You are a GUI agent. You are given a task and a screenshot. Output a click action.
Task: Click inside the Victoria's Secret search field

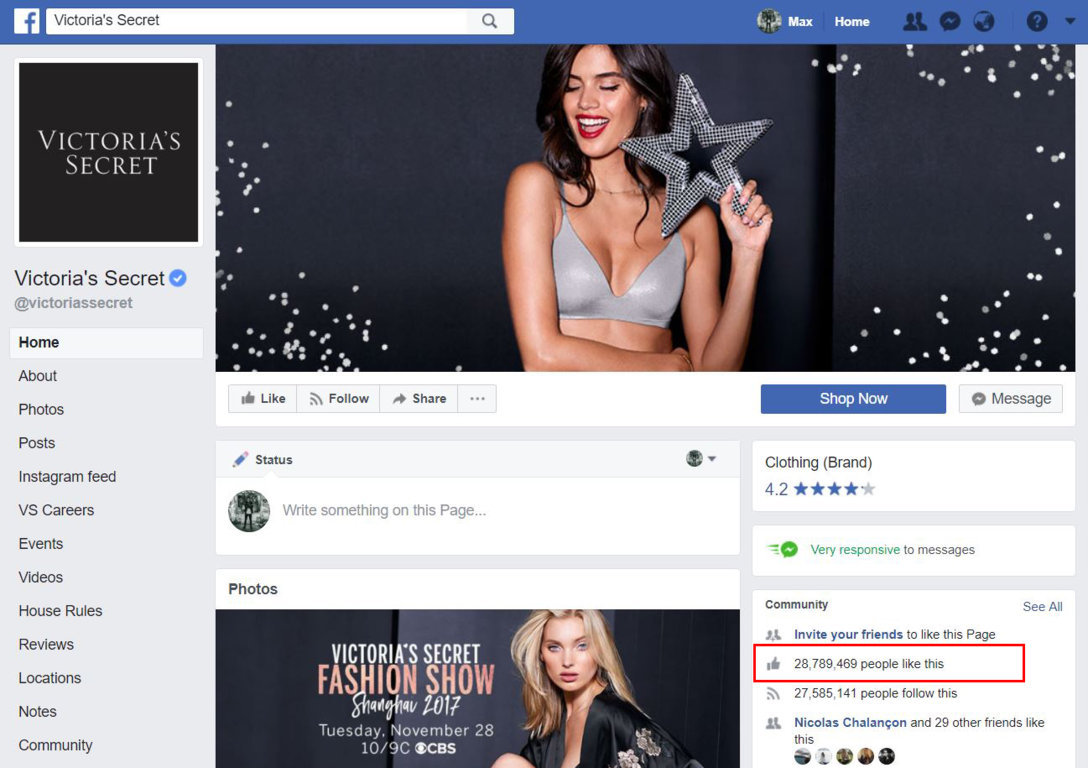(257, 21)
